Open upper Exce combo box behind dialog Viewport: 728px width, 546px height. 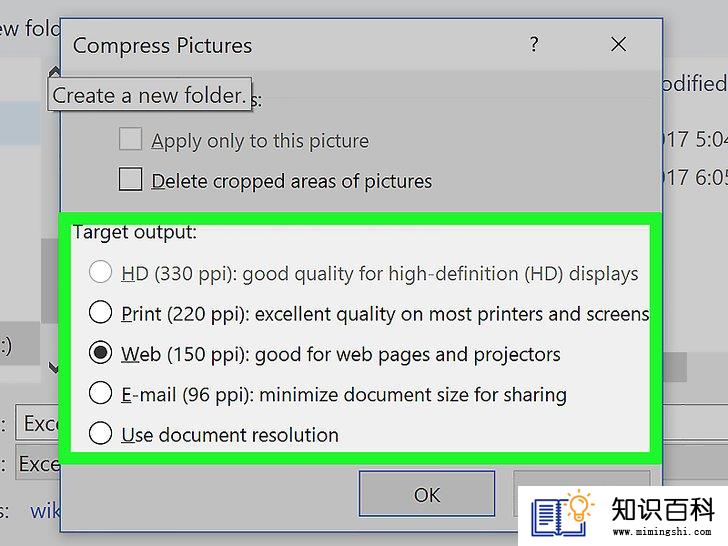(x=38, y=423)
